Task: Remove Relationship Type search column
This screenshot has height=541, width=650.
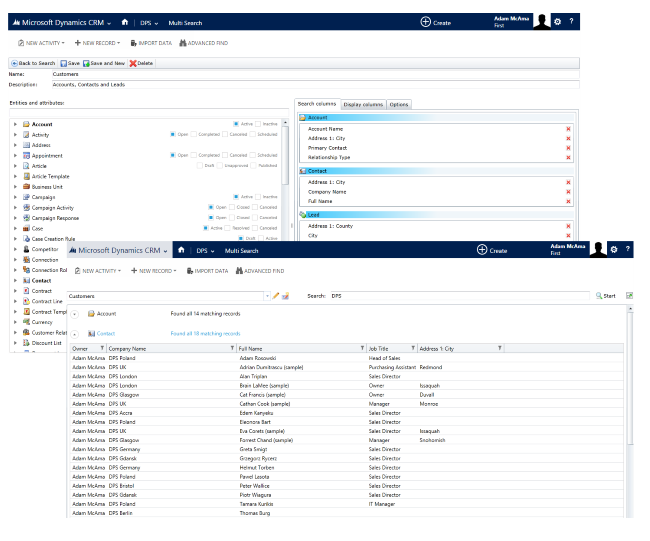Action: pos(568,158)
